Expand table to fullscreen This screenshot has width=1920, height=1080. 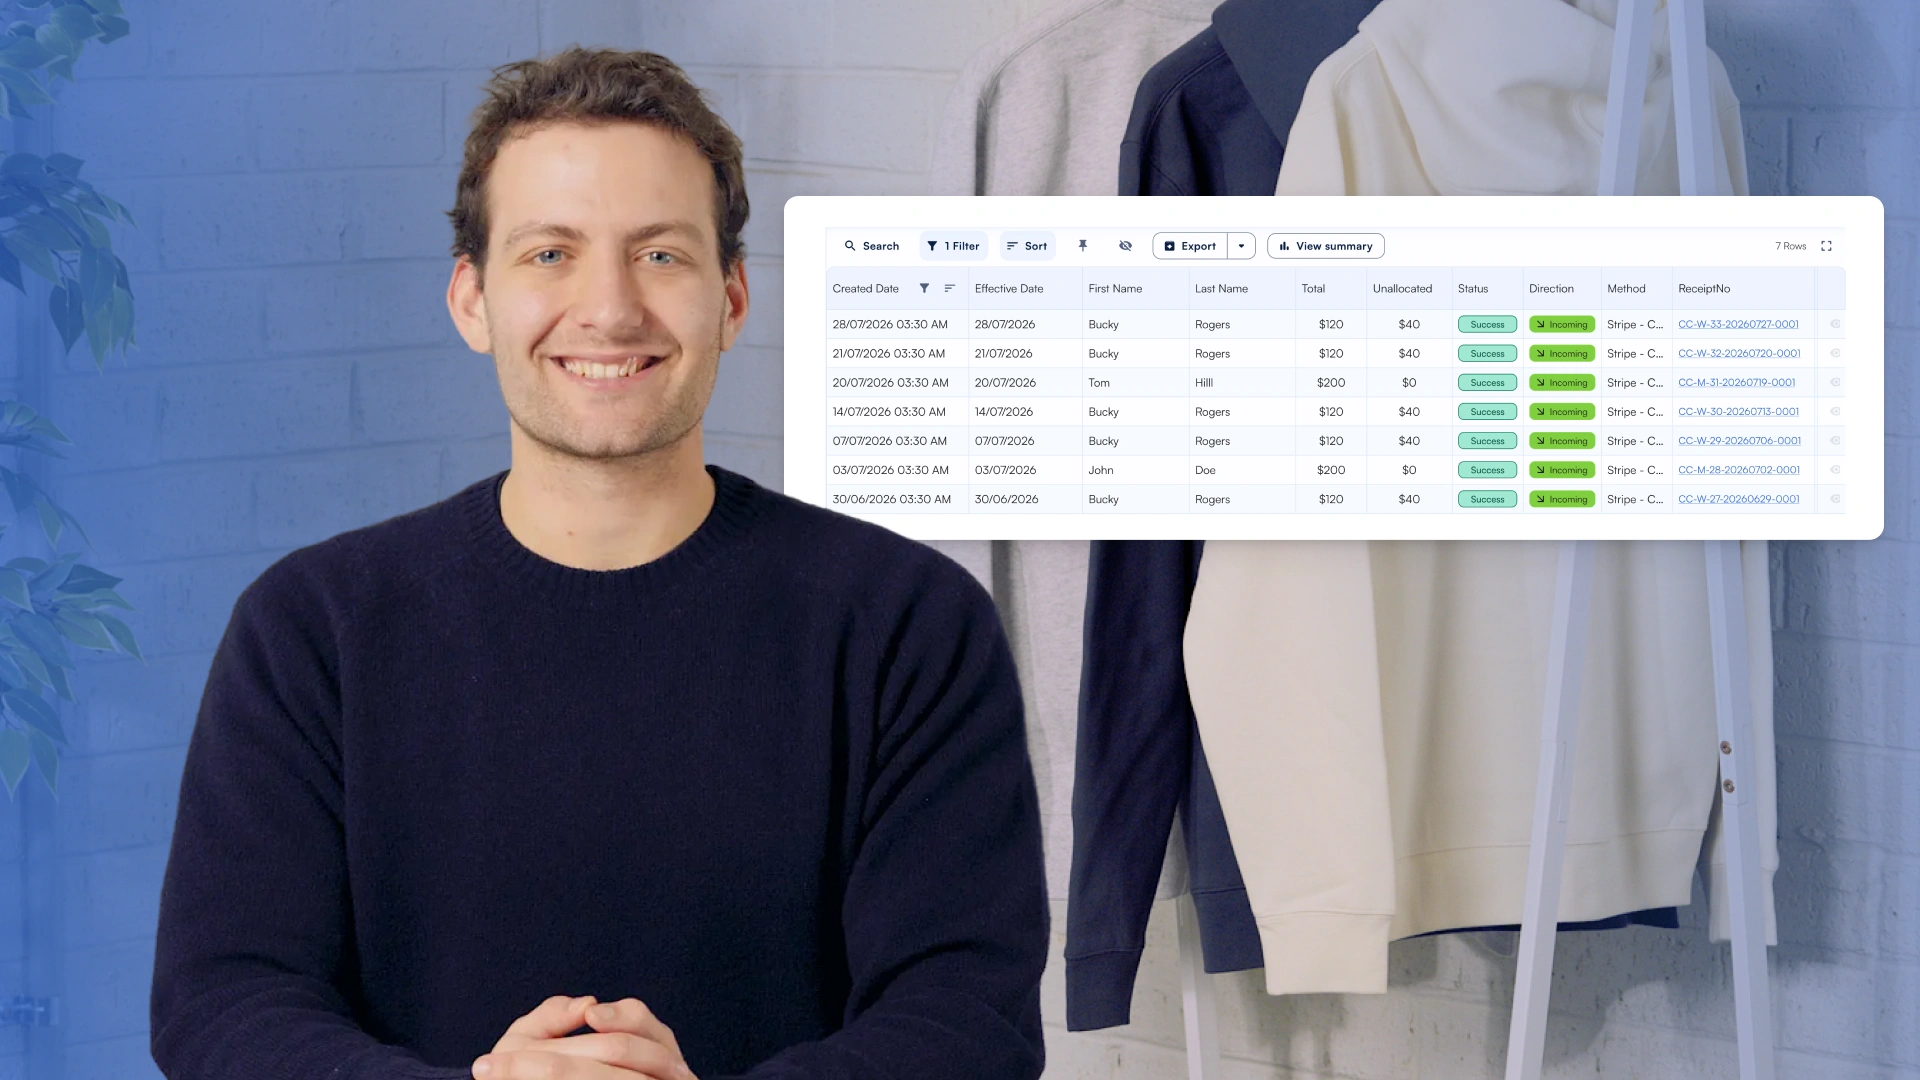tap(1826, 246)
